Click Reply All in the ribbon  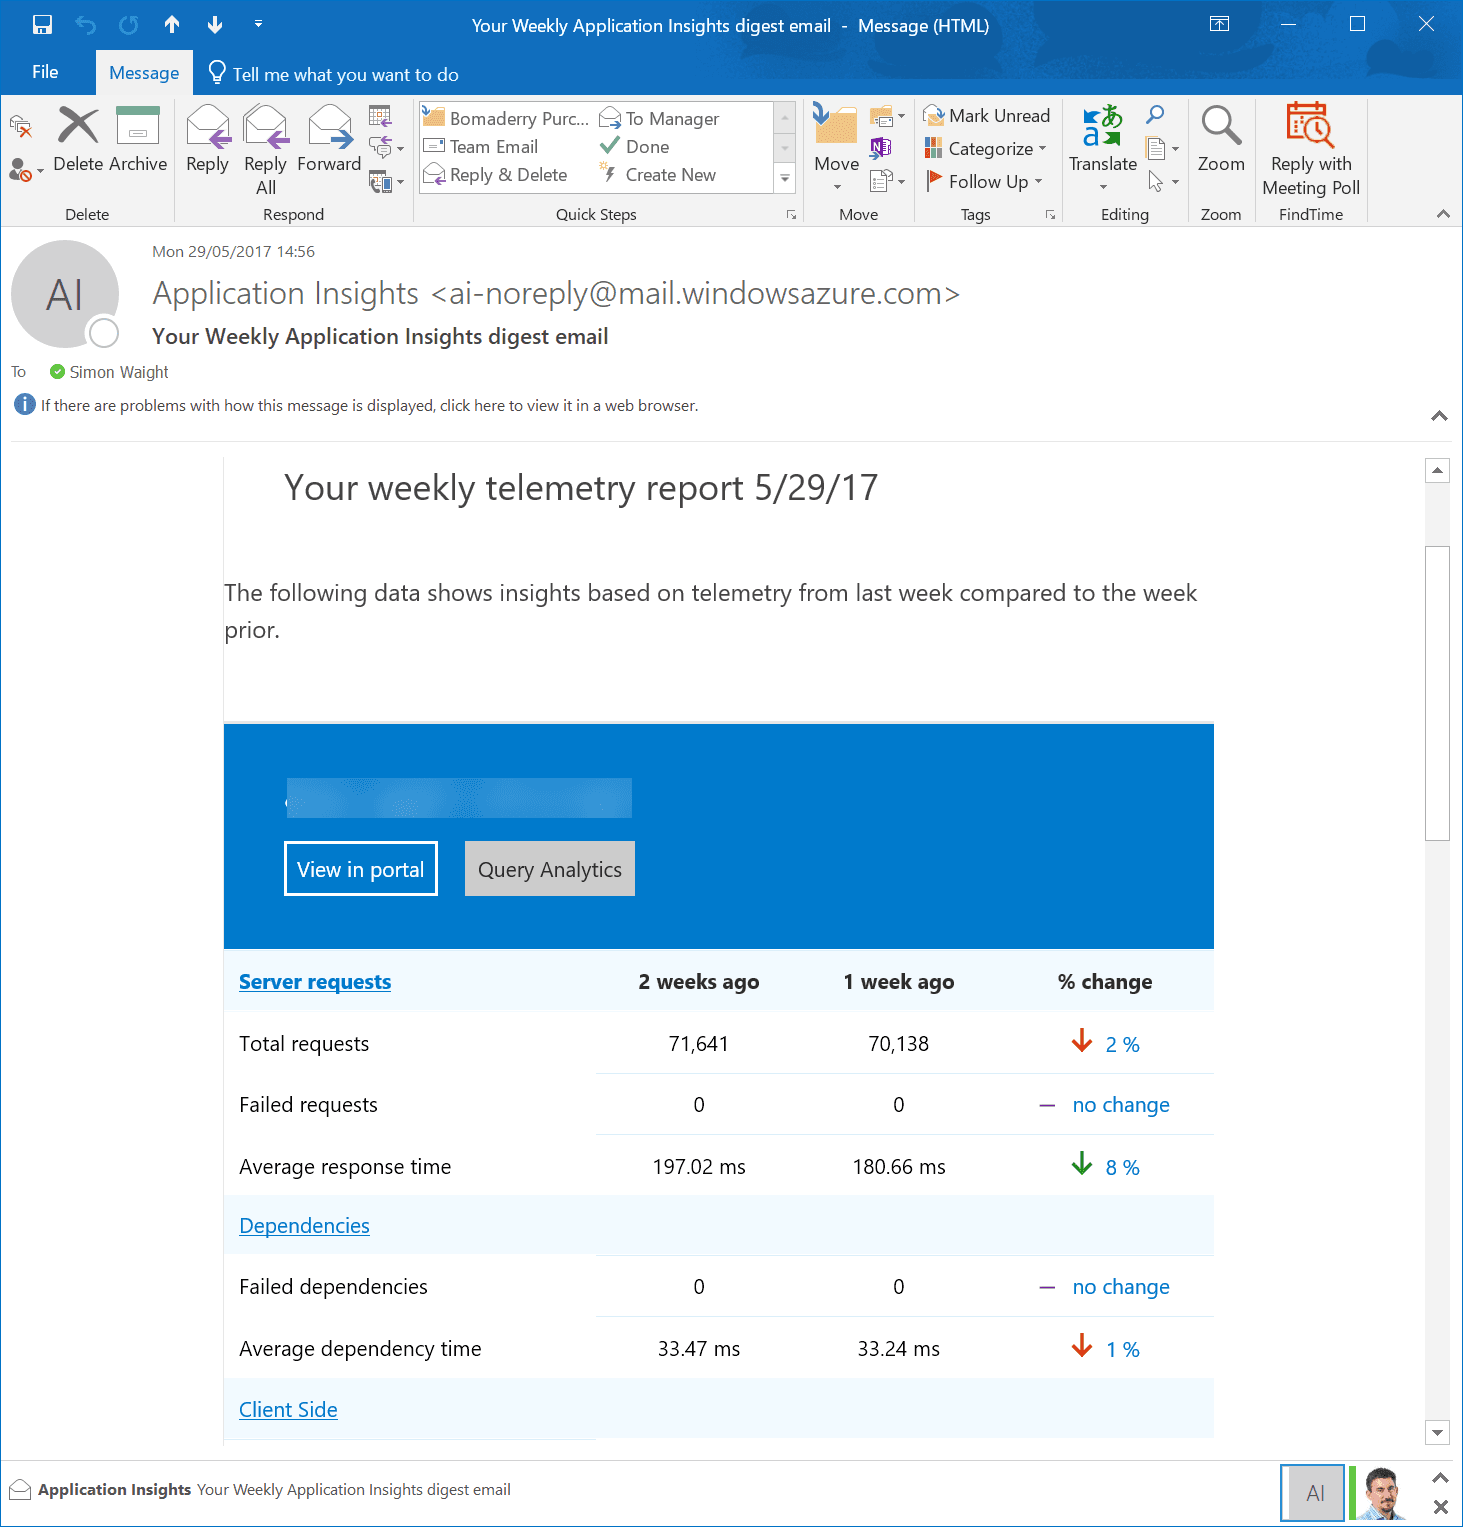point(266,150)
